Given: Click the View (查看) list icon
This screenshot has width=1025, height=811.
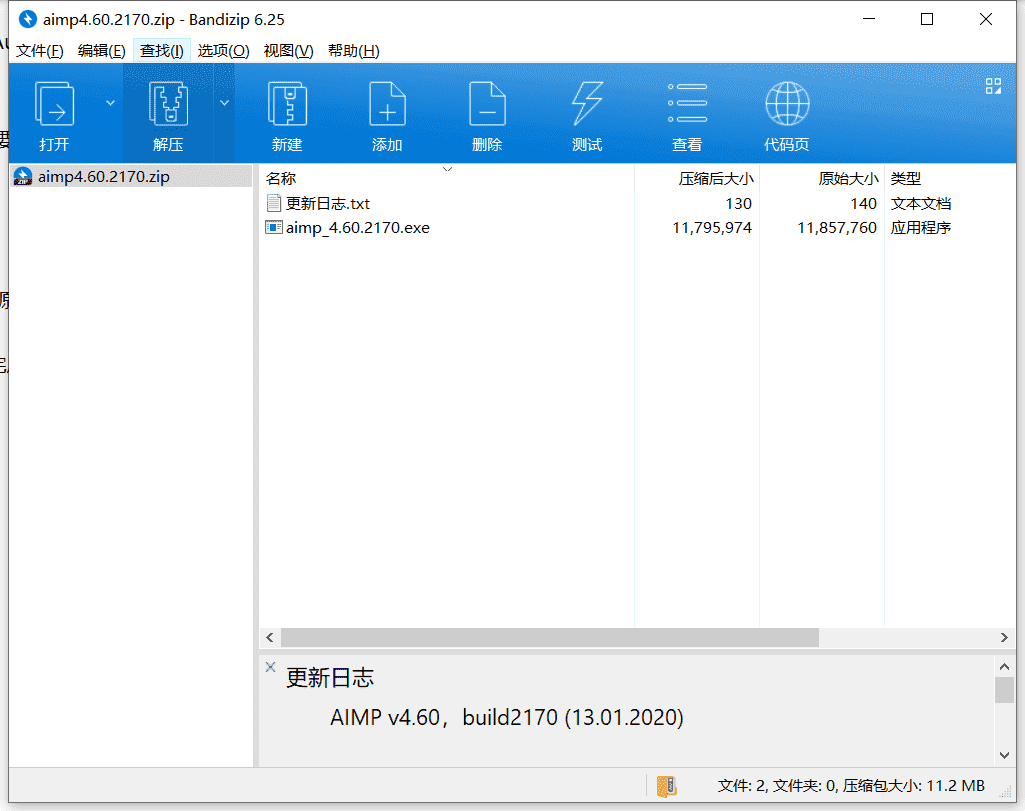Looking at the screenshot, I should point(687,103).
